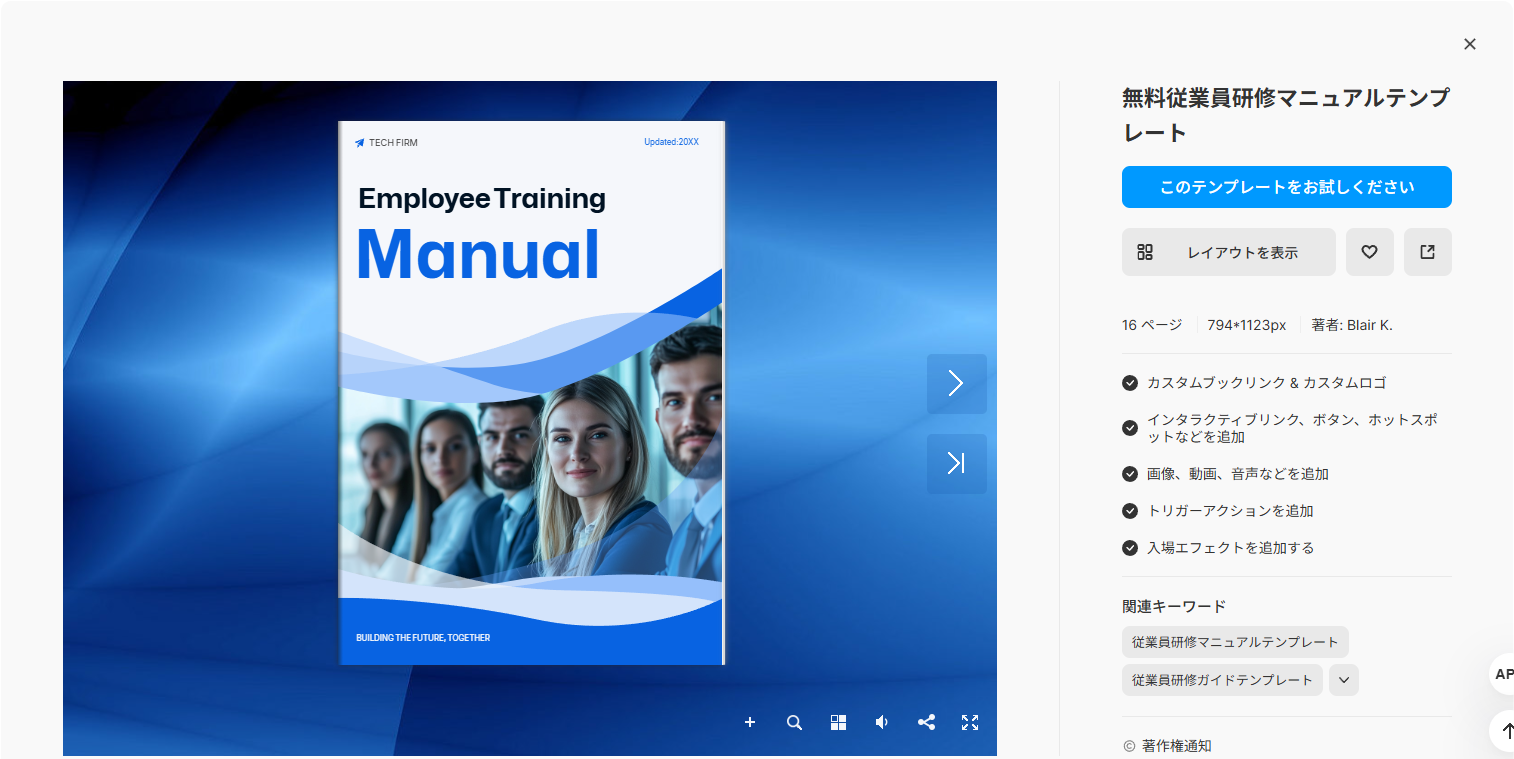Open the magnifier search icon in viewer
The width and height of the screenshot is (1514, 759).
[x=794, y=722]
